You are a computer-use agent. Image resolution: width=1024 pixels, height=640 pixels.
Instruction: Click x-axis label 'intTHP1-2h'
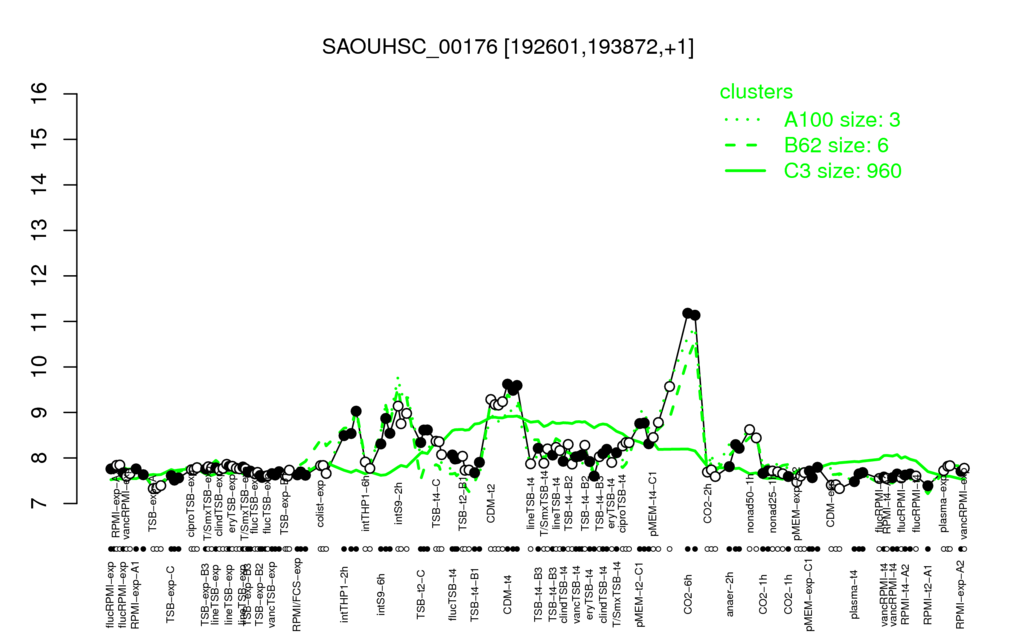[344, 594]
